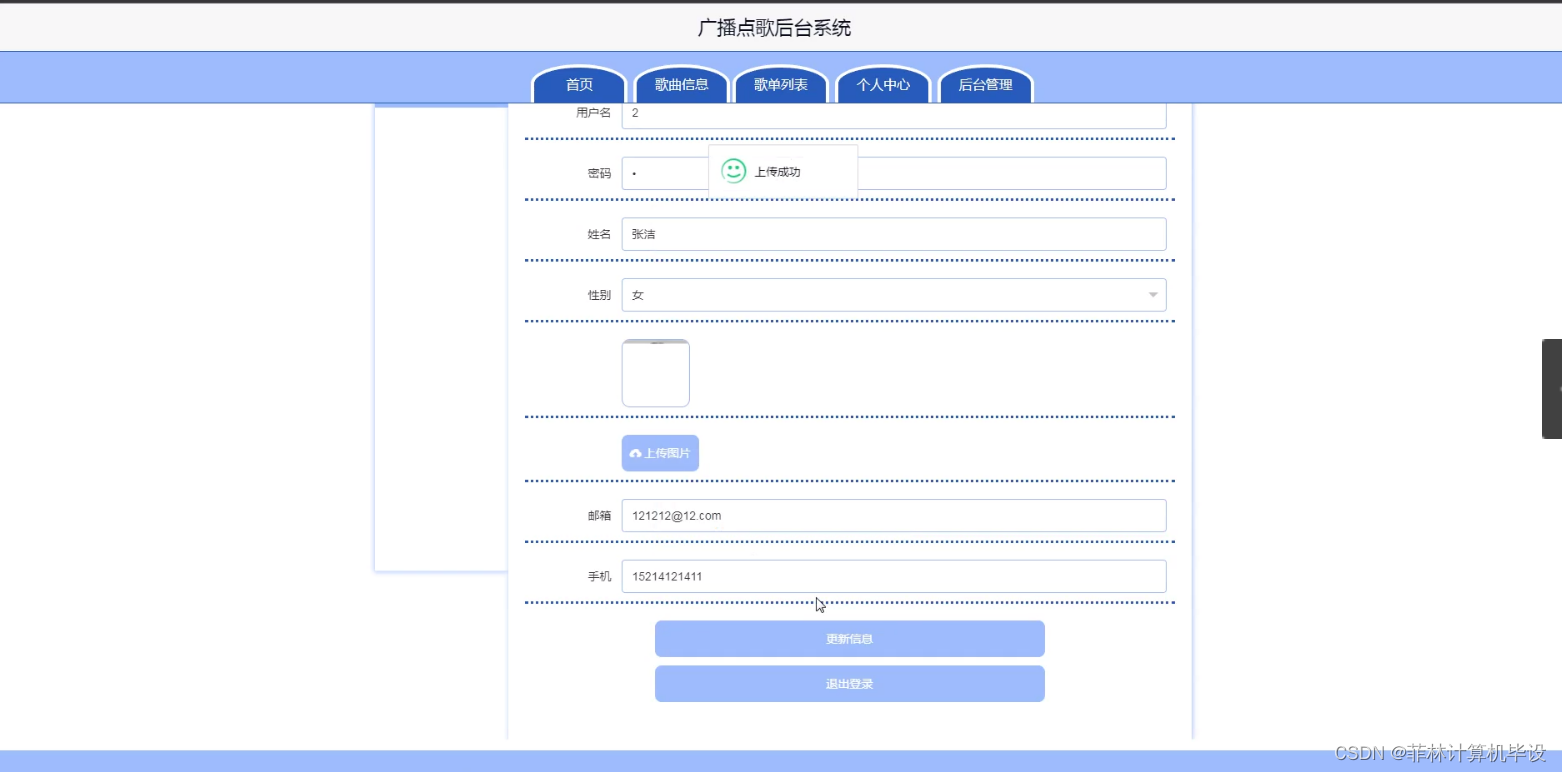Image resolution: width=1562 pixels, height=772 pixels.
Task: Click the 更新信息 update button
Action: [848, 638]
